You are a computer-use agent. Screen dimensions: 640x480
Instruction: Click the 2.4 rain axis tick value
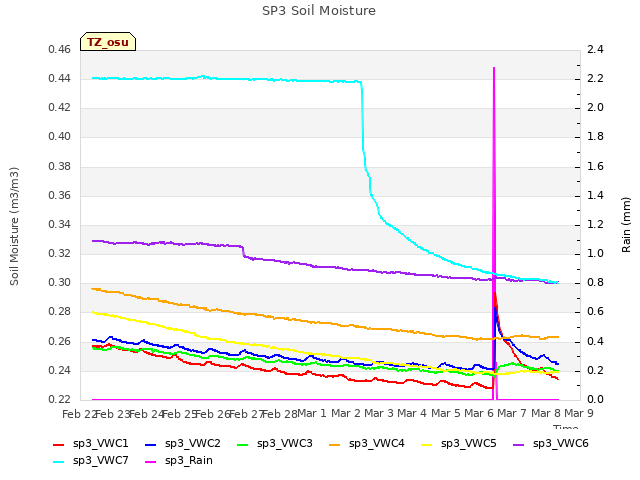click(x=595, y=49)
